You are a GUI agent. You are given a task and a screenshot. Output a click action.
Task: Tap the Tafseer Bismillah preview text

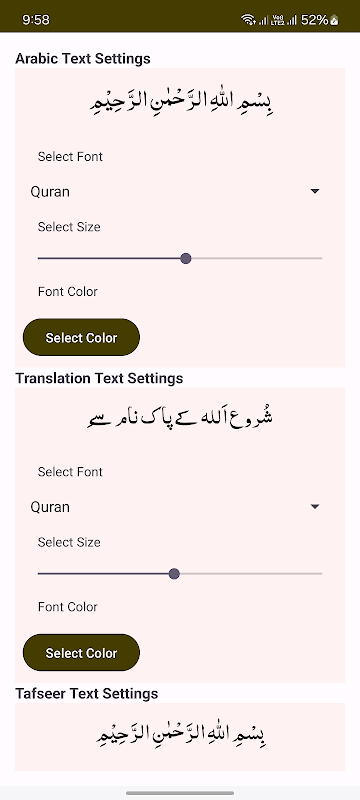[x=180, y=734]
